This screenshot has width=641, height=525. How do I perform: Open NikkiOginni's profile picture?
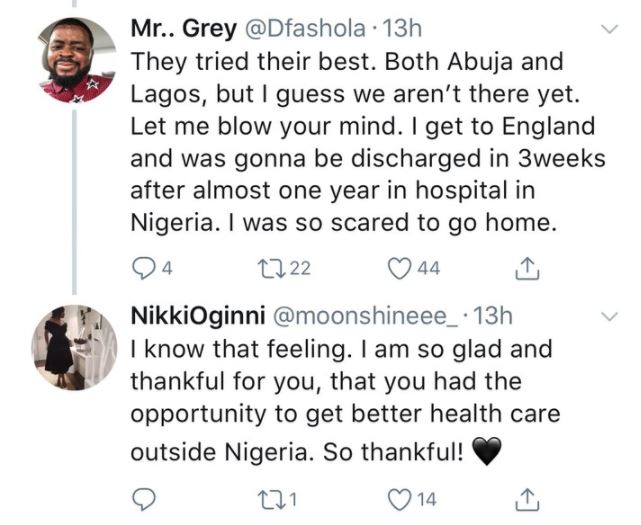75,346
